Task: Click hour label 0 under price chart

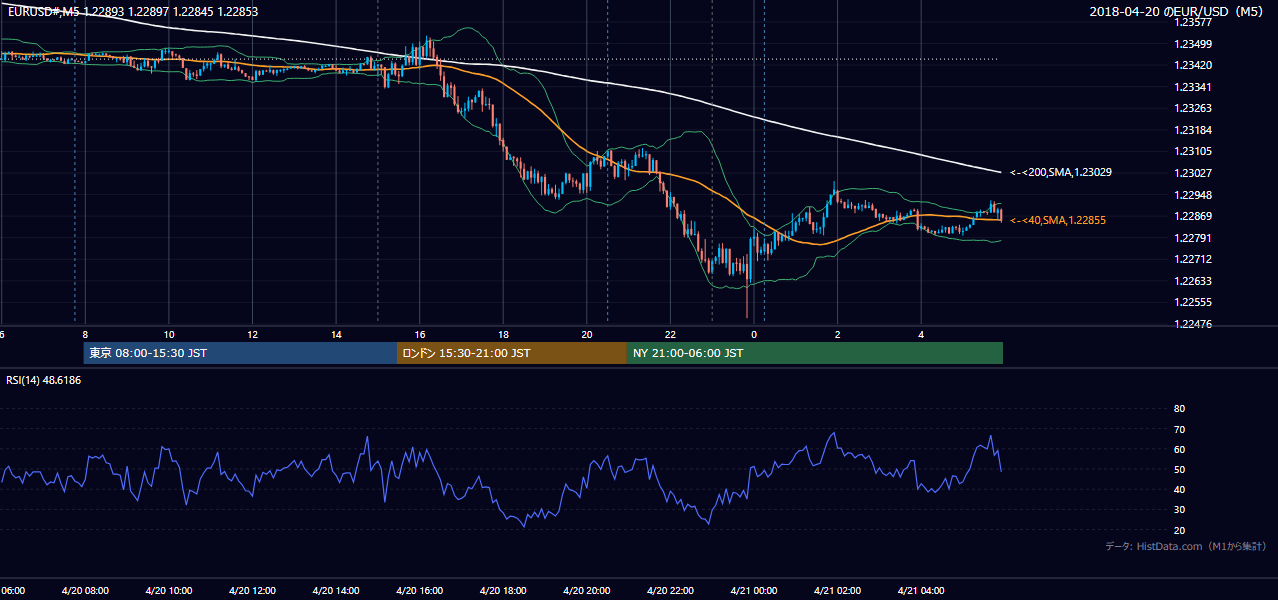Action: tap(754, 335)
